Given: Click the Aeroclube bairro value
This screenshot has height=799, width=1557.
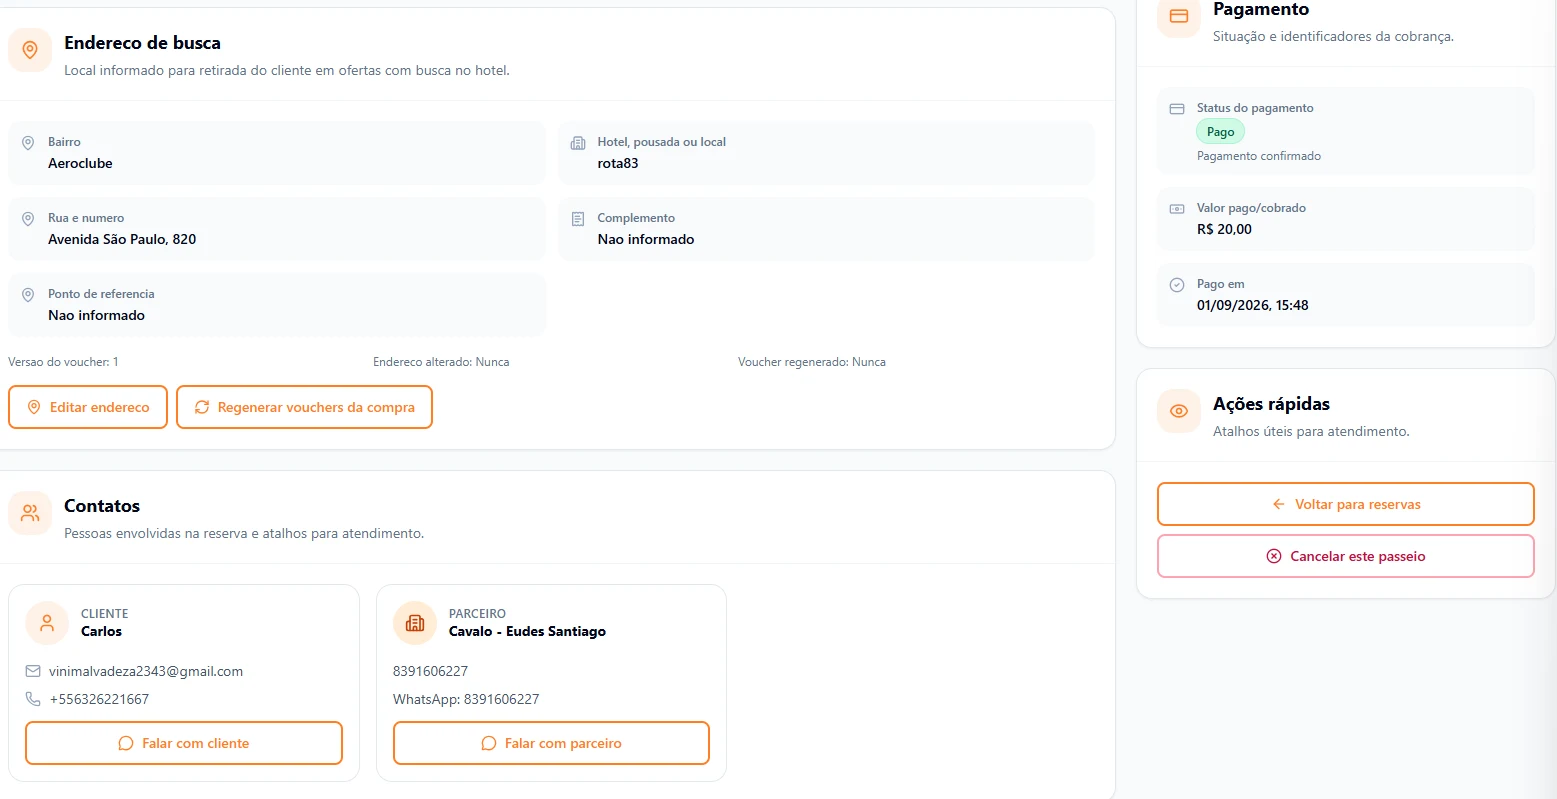Looking at the screenshot, I should pos(80,163).
